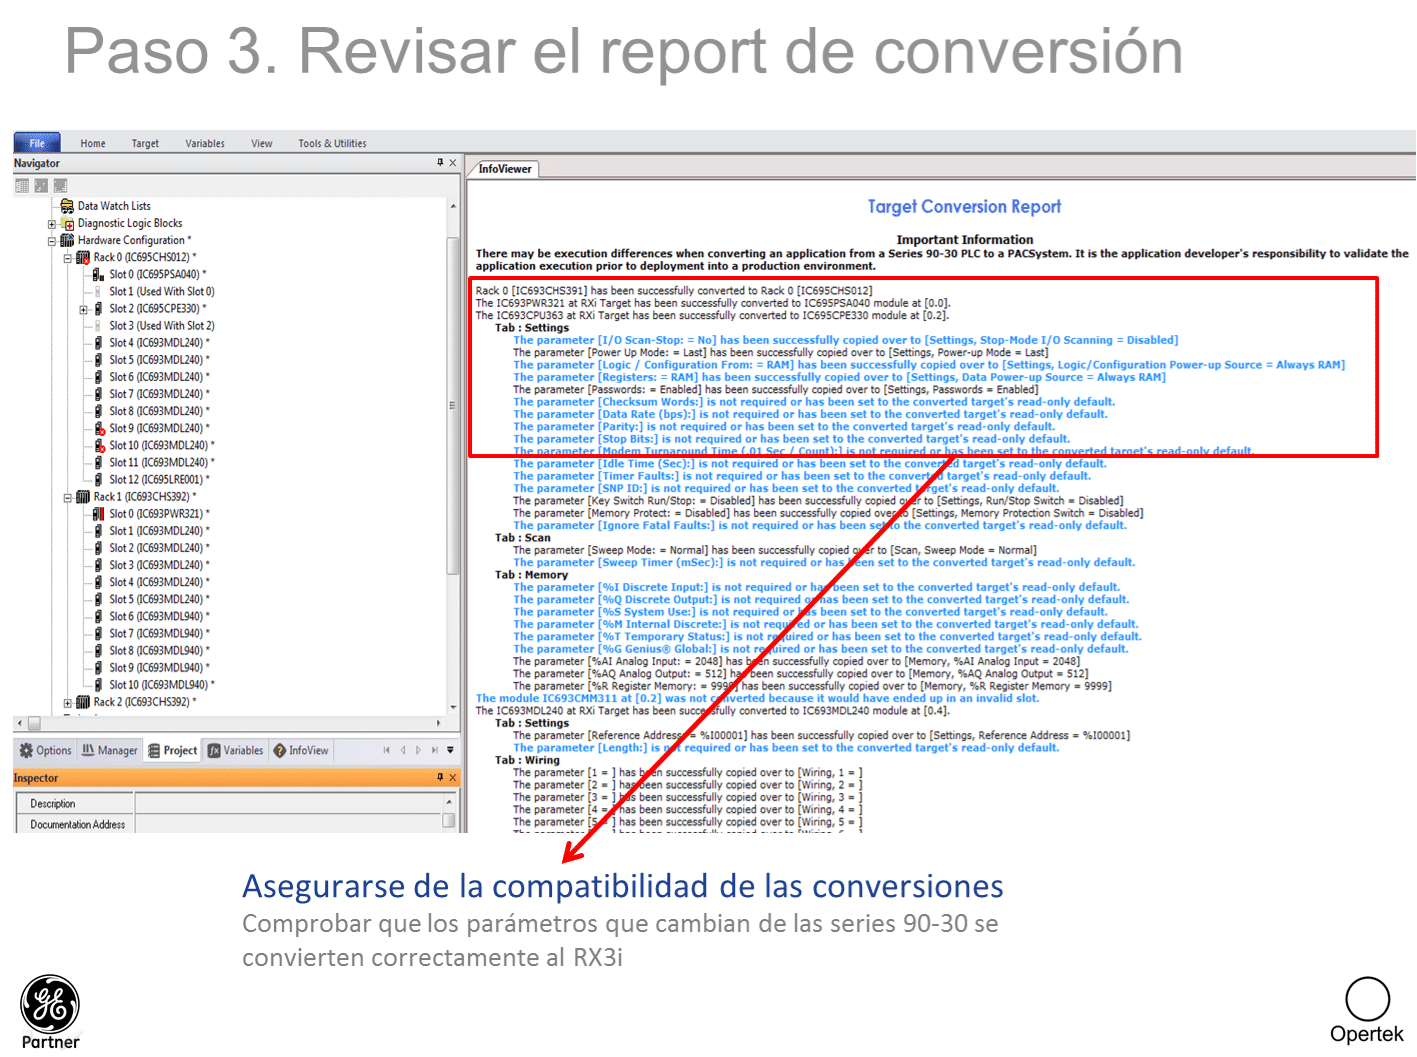Select Rack 1 Slot 3 (IC693MDL240)
This screenshot has width=1417, height=1057.
pos(159,564)
